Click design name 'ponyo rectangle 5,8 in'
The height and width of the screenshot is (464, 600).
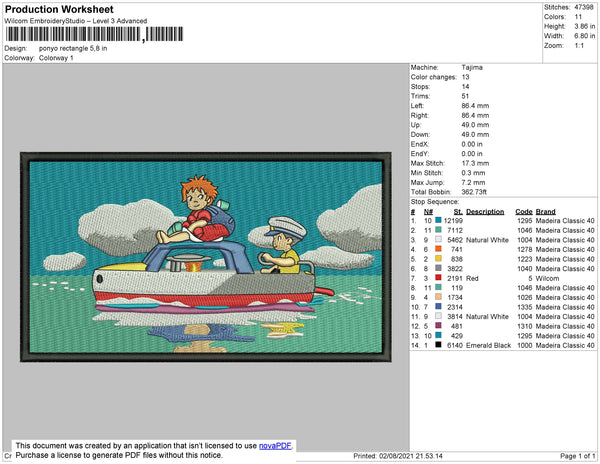(x=73, y=49)
